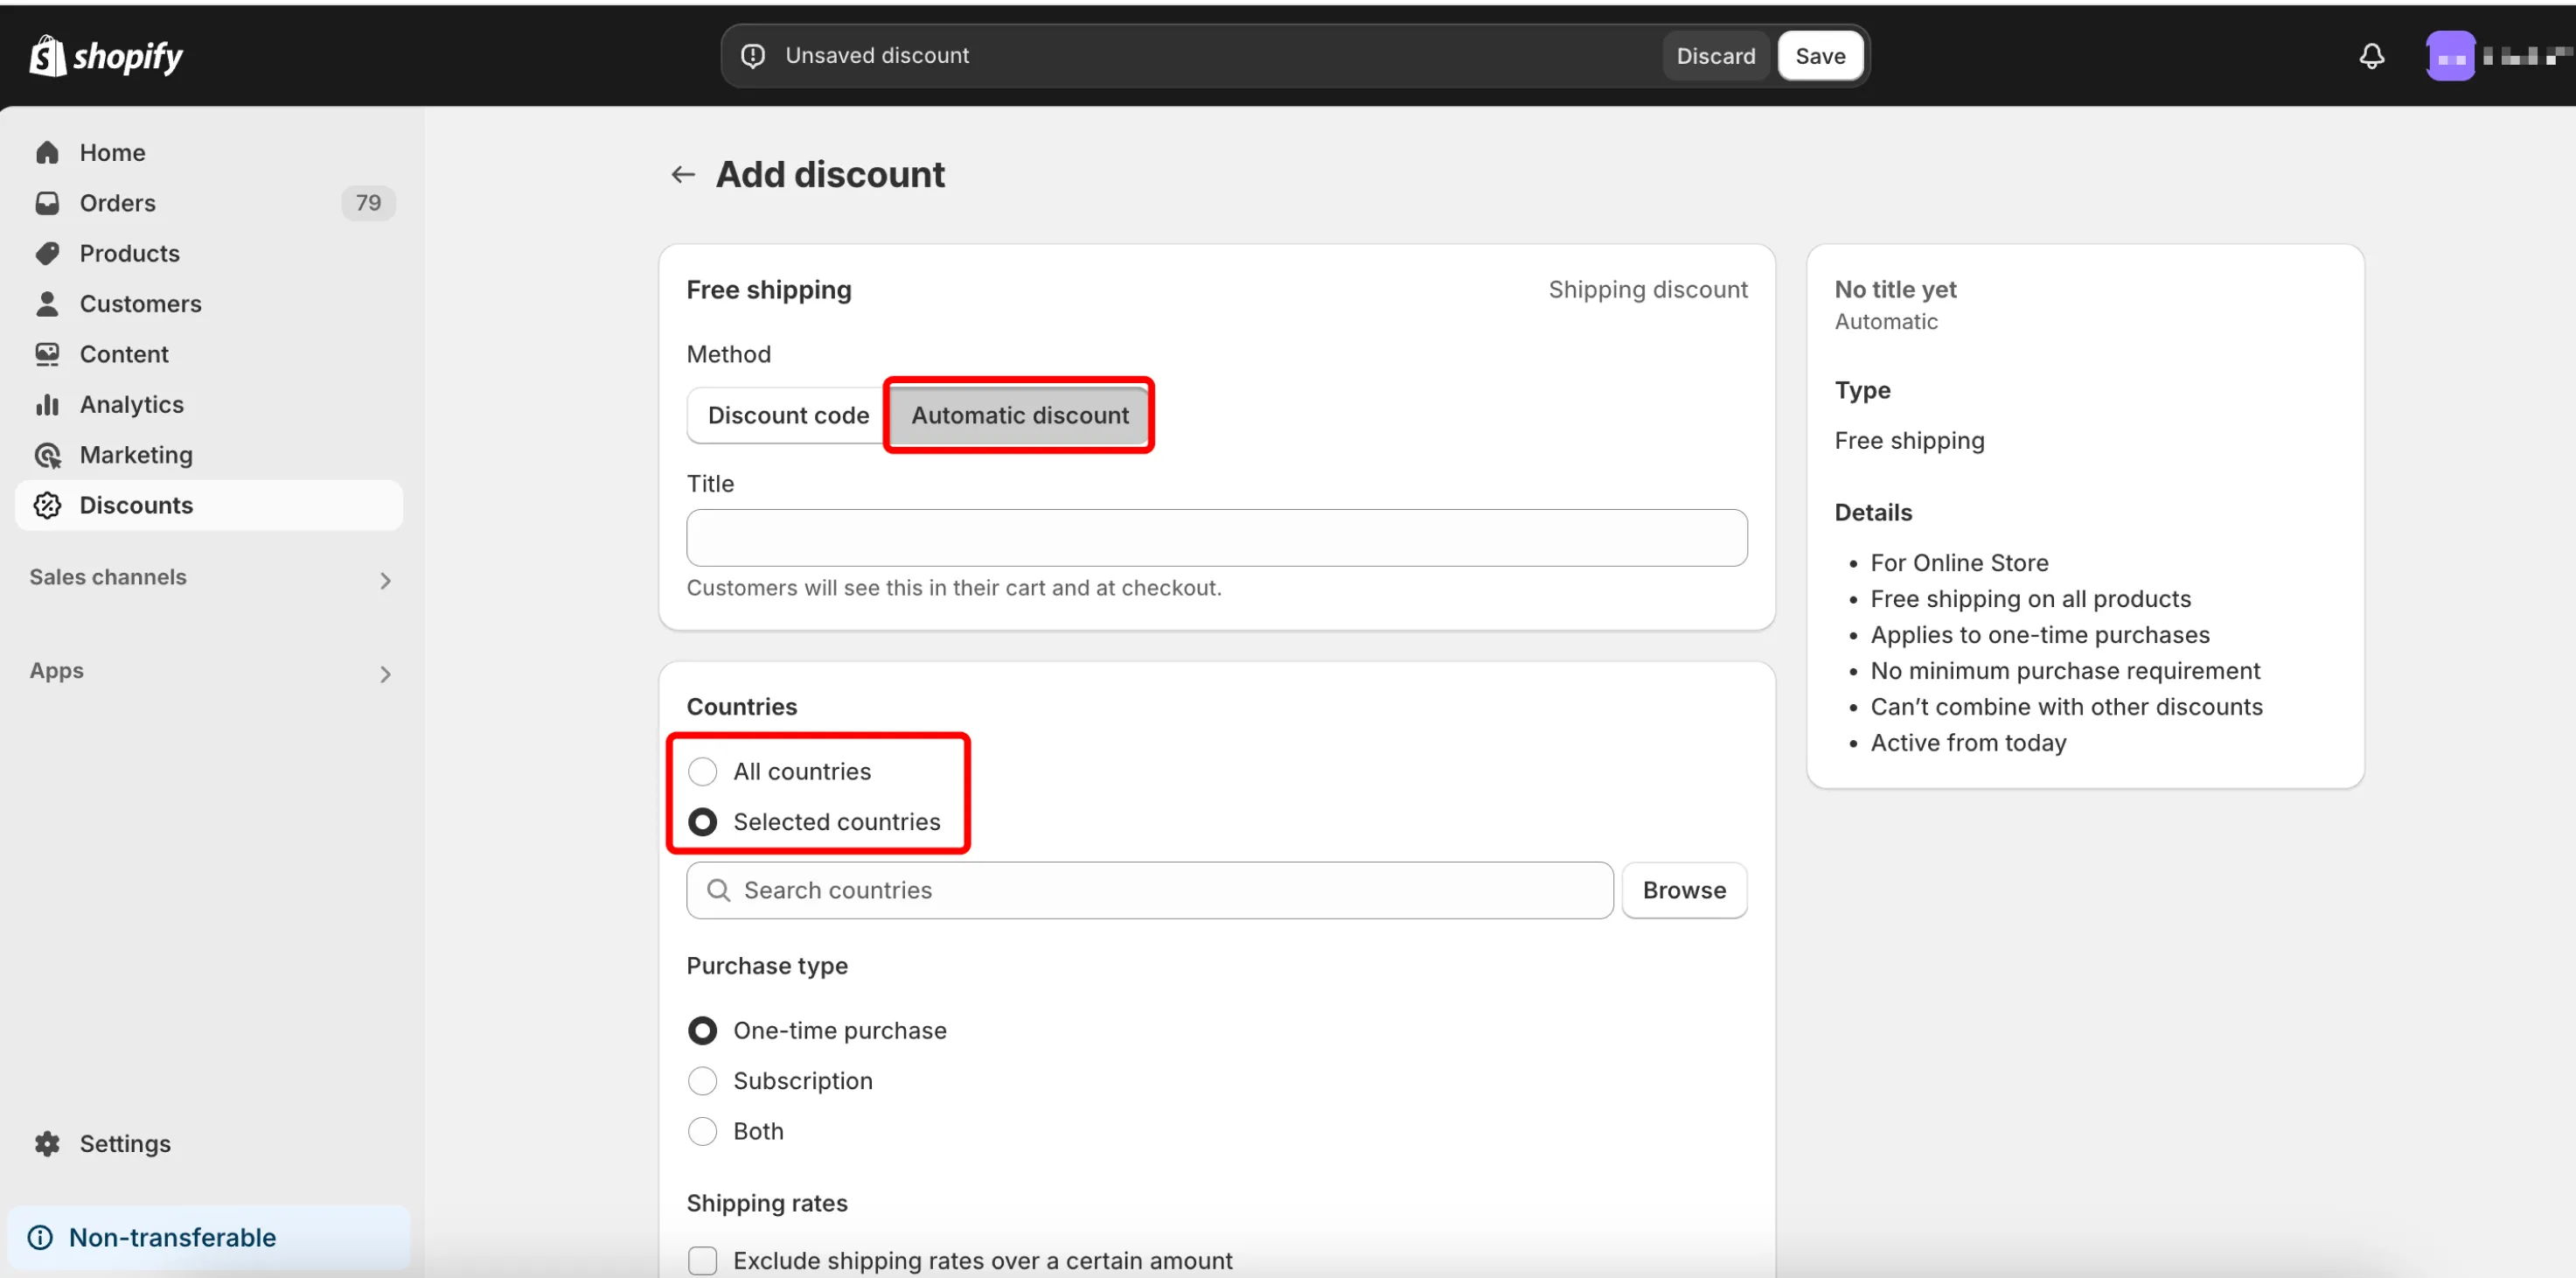Screen dimensions: 2576x1278
Task: Switch method to Discount code
Action: click(x=787, y=415)
